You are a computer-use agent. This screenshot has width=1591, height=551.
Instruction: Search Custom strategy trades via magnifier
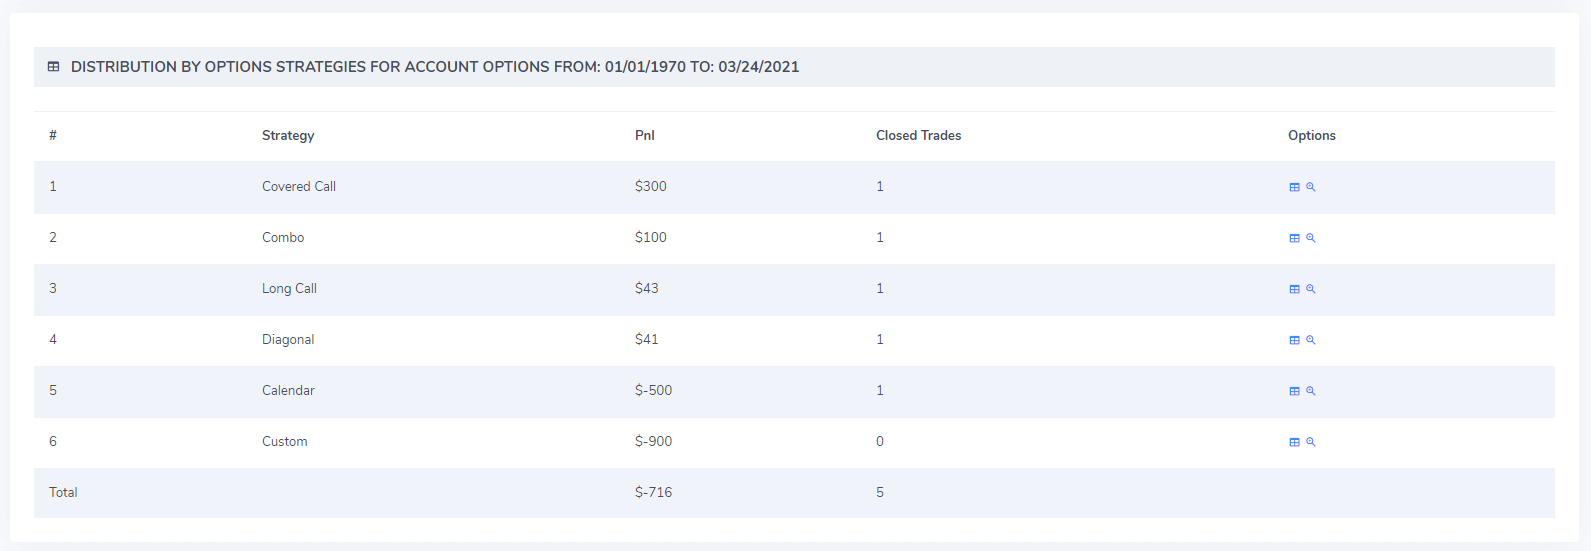pos(1310,442)
